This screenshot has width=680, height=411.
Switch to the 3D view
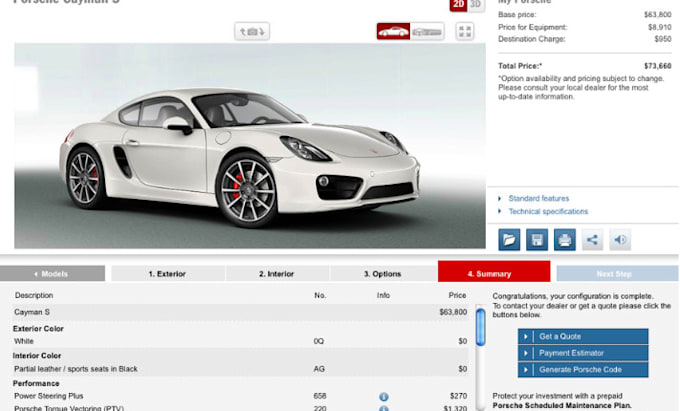476,5
